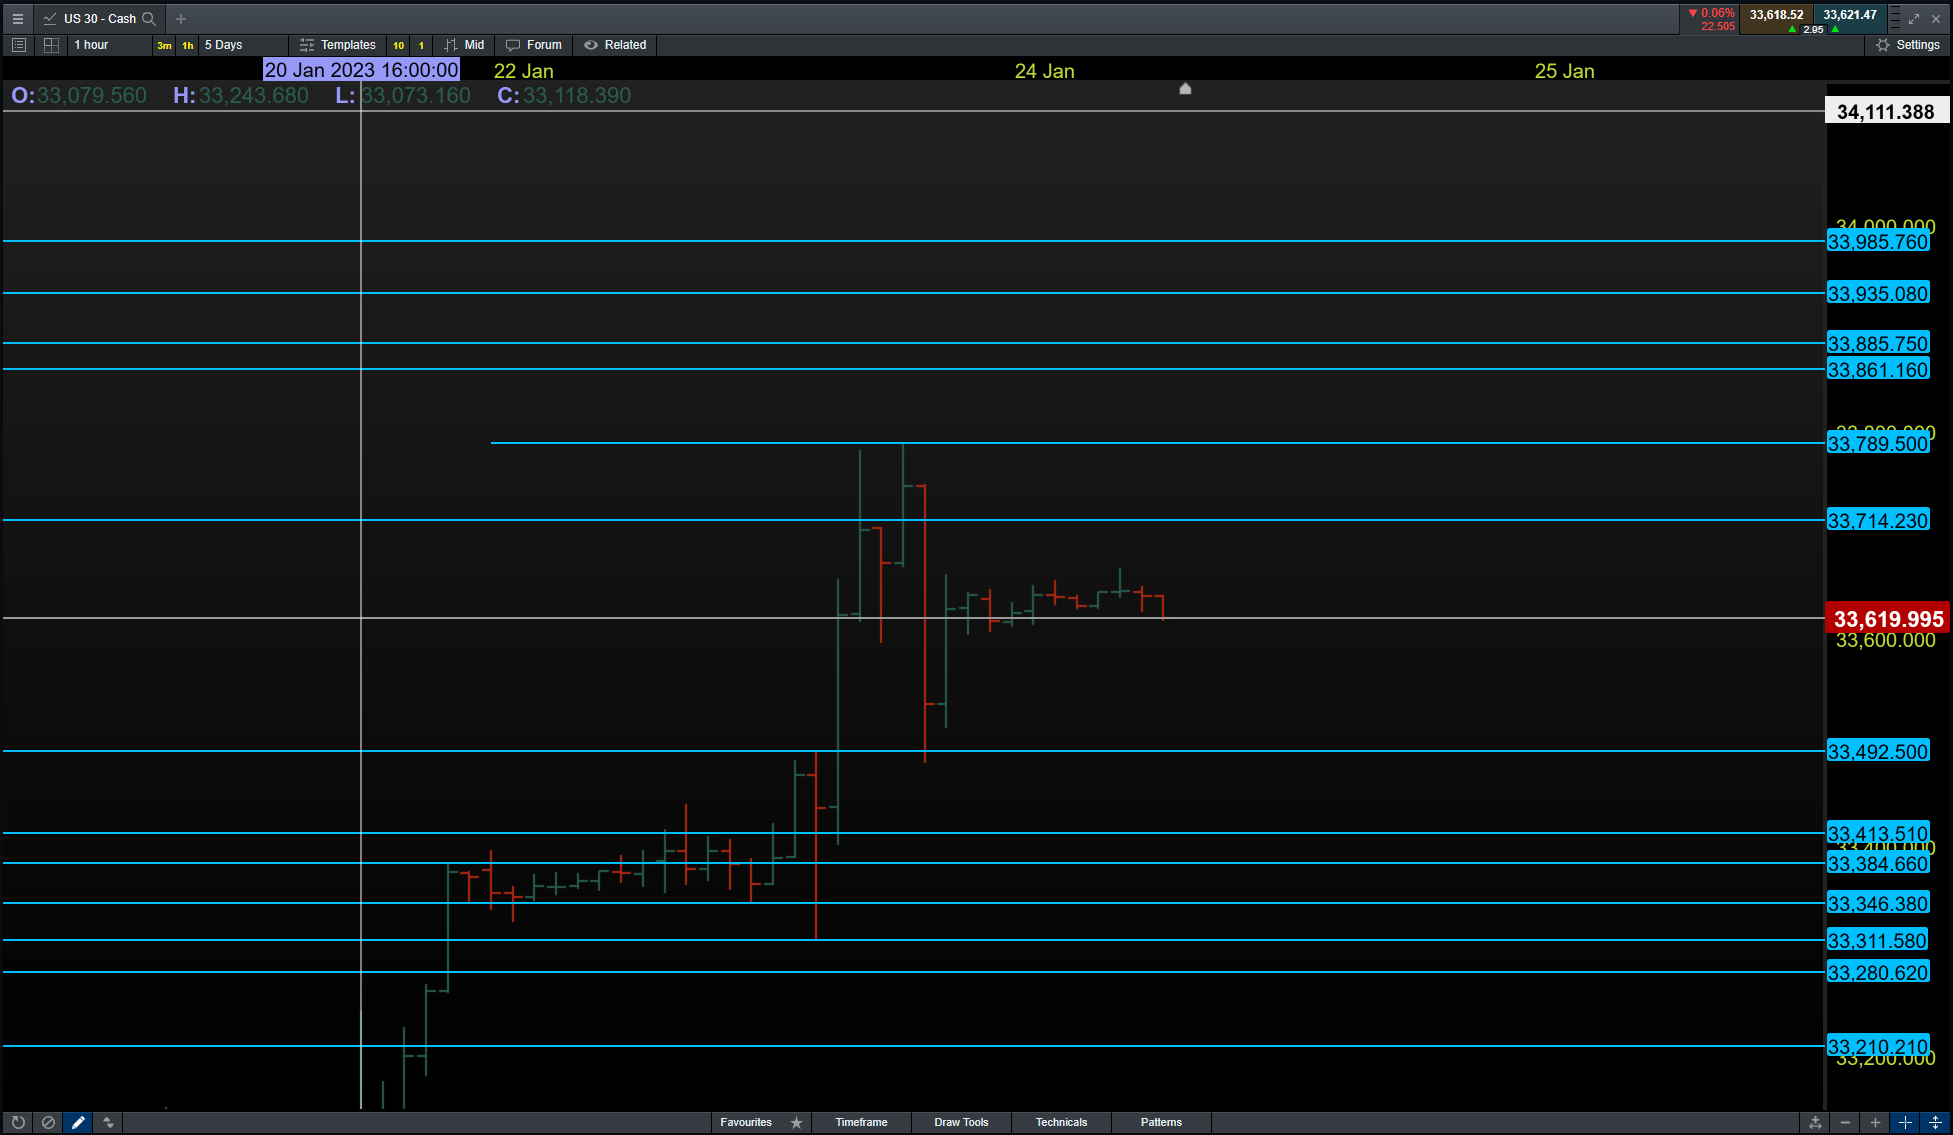Toggle the 3m quick interval button
The width and height of the screenshot is (1953, 1135).
click(x=164, y=46)
